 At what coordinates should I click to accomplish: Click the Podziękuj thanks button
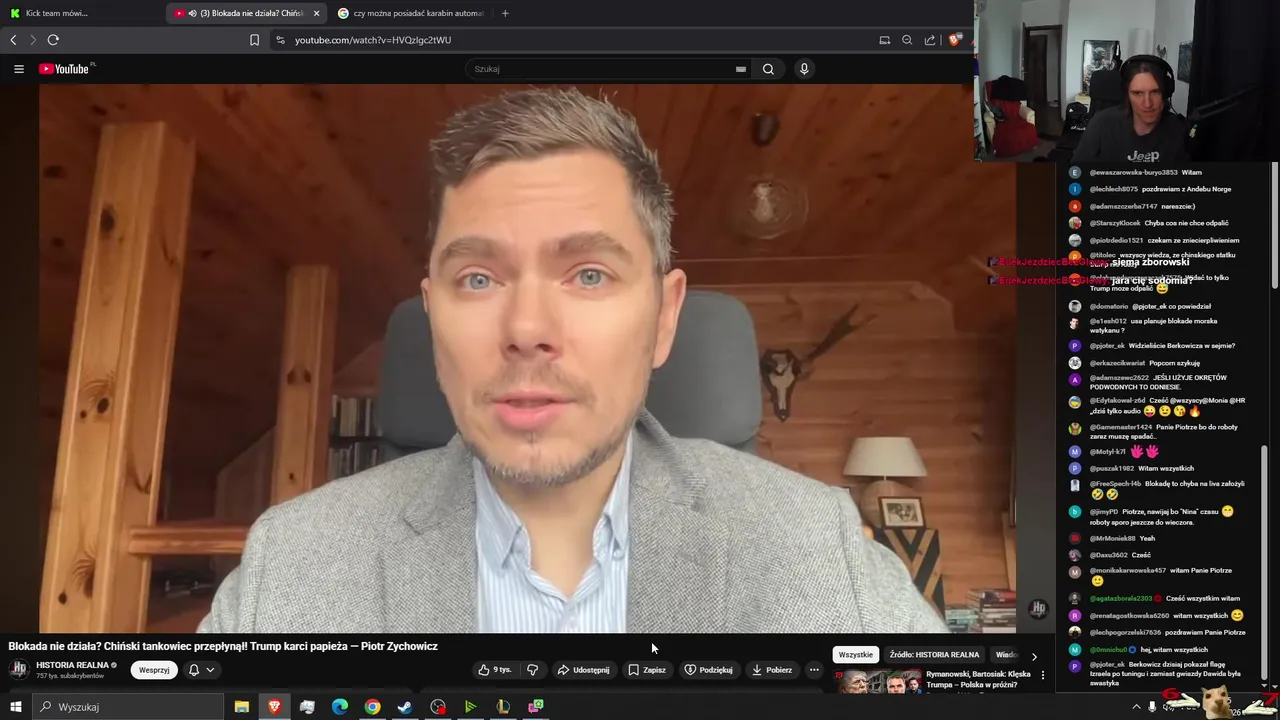pyautogui.click(x=708, y=670)
